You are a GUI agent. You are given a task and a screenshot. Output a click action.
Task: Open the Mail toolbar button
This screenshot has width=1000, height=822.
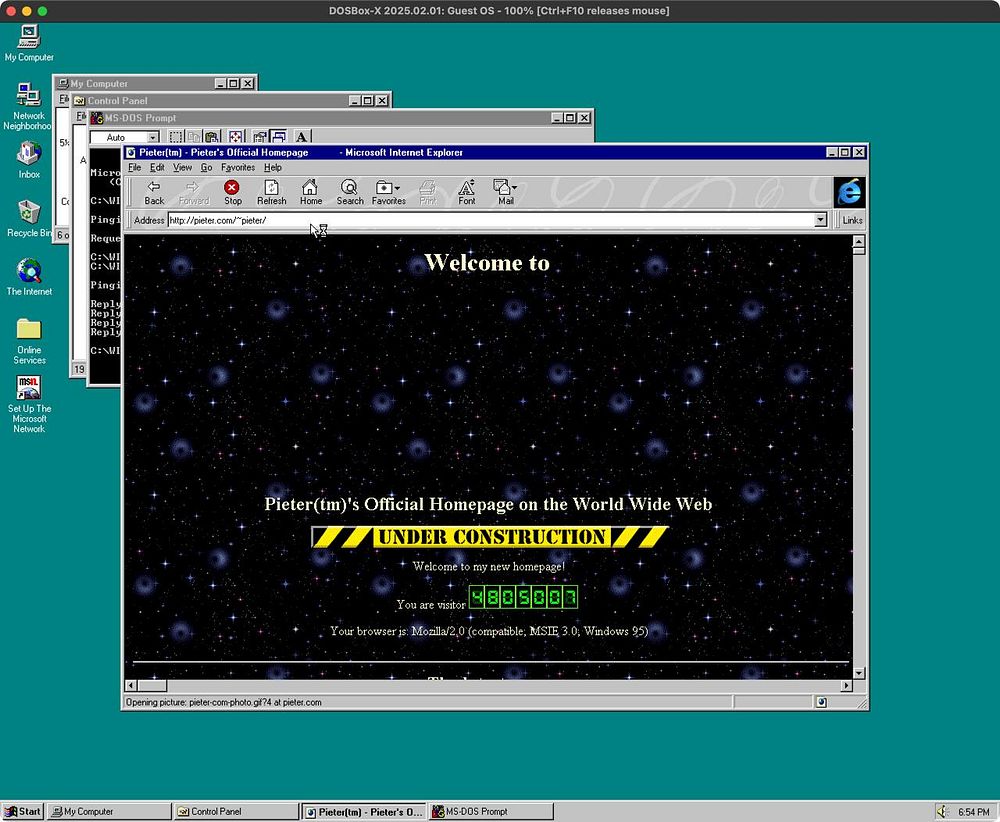pos(505,192)
